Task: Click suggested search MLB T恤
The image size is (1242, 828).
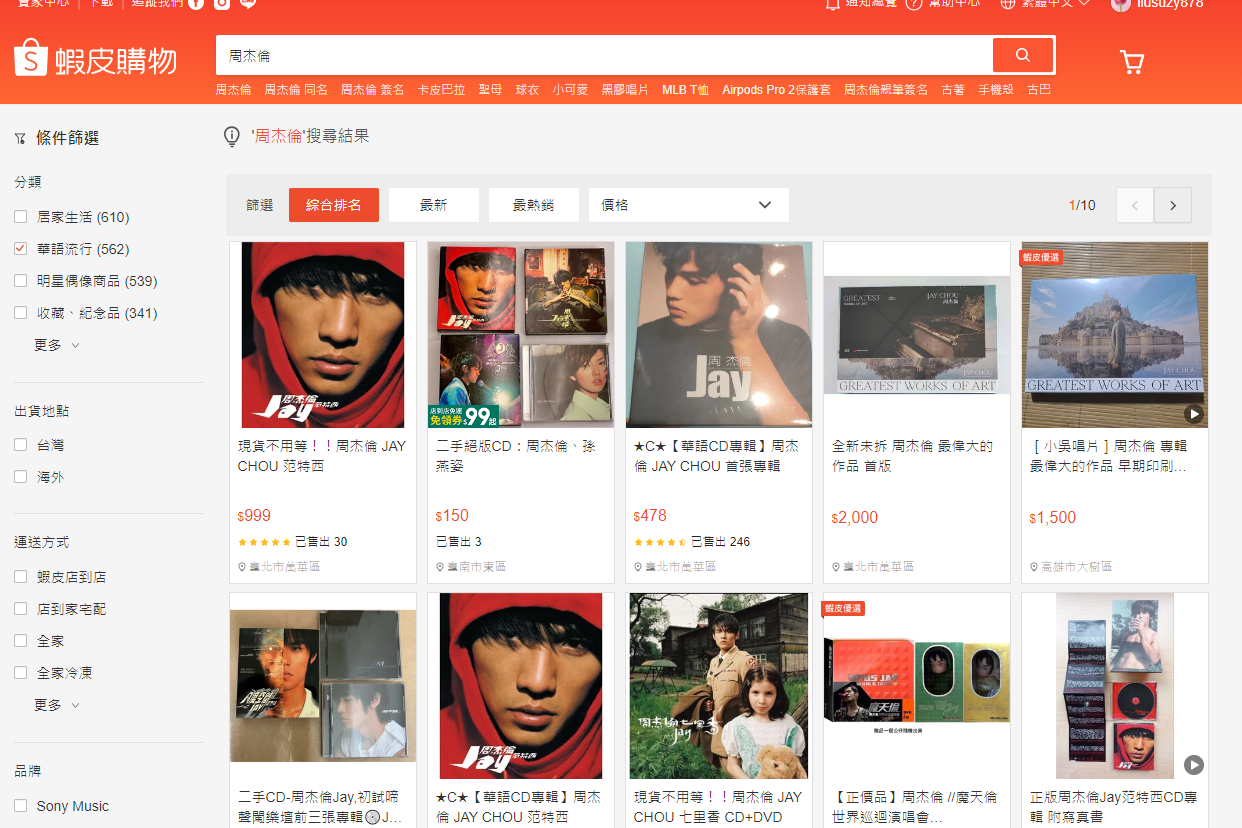Action: click(x=685, y=90)
